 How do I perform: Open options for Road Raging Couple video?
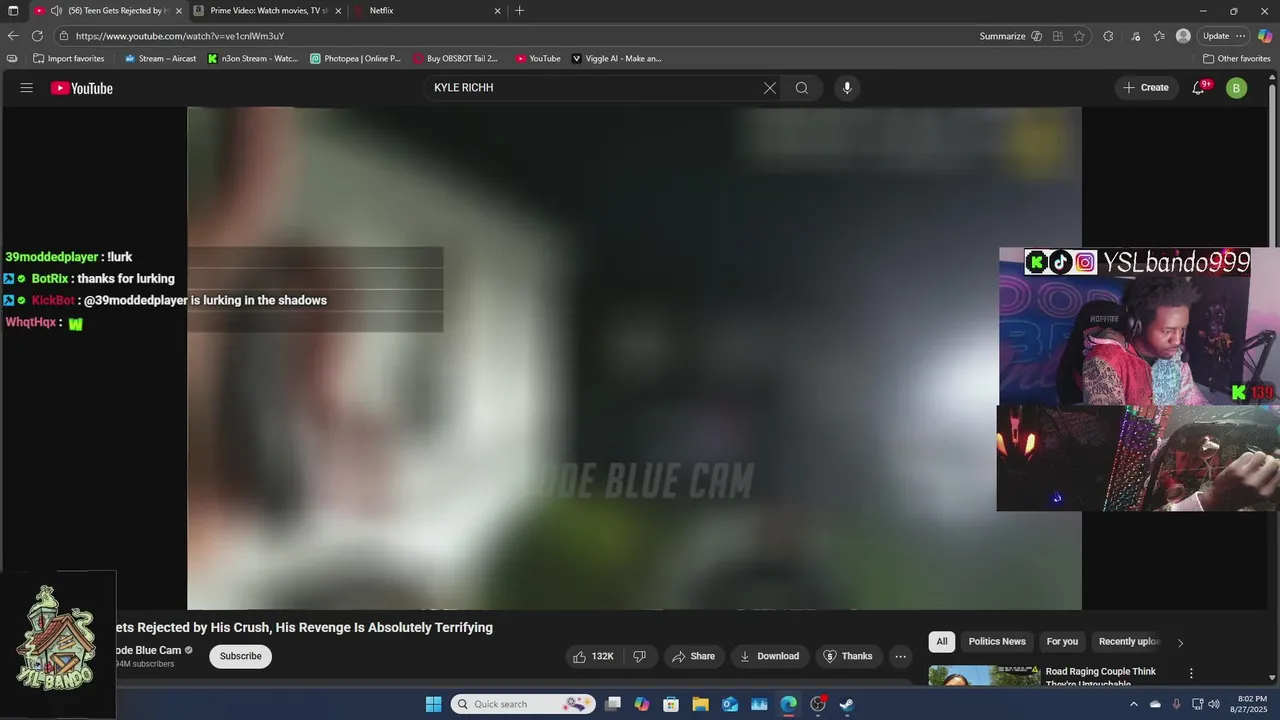pyautogui.click(x=1191, y=674)
